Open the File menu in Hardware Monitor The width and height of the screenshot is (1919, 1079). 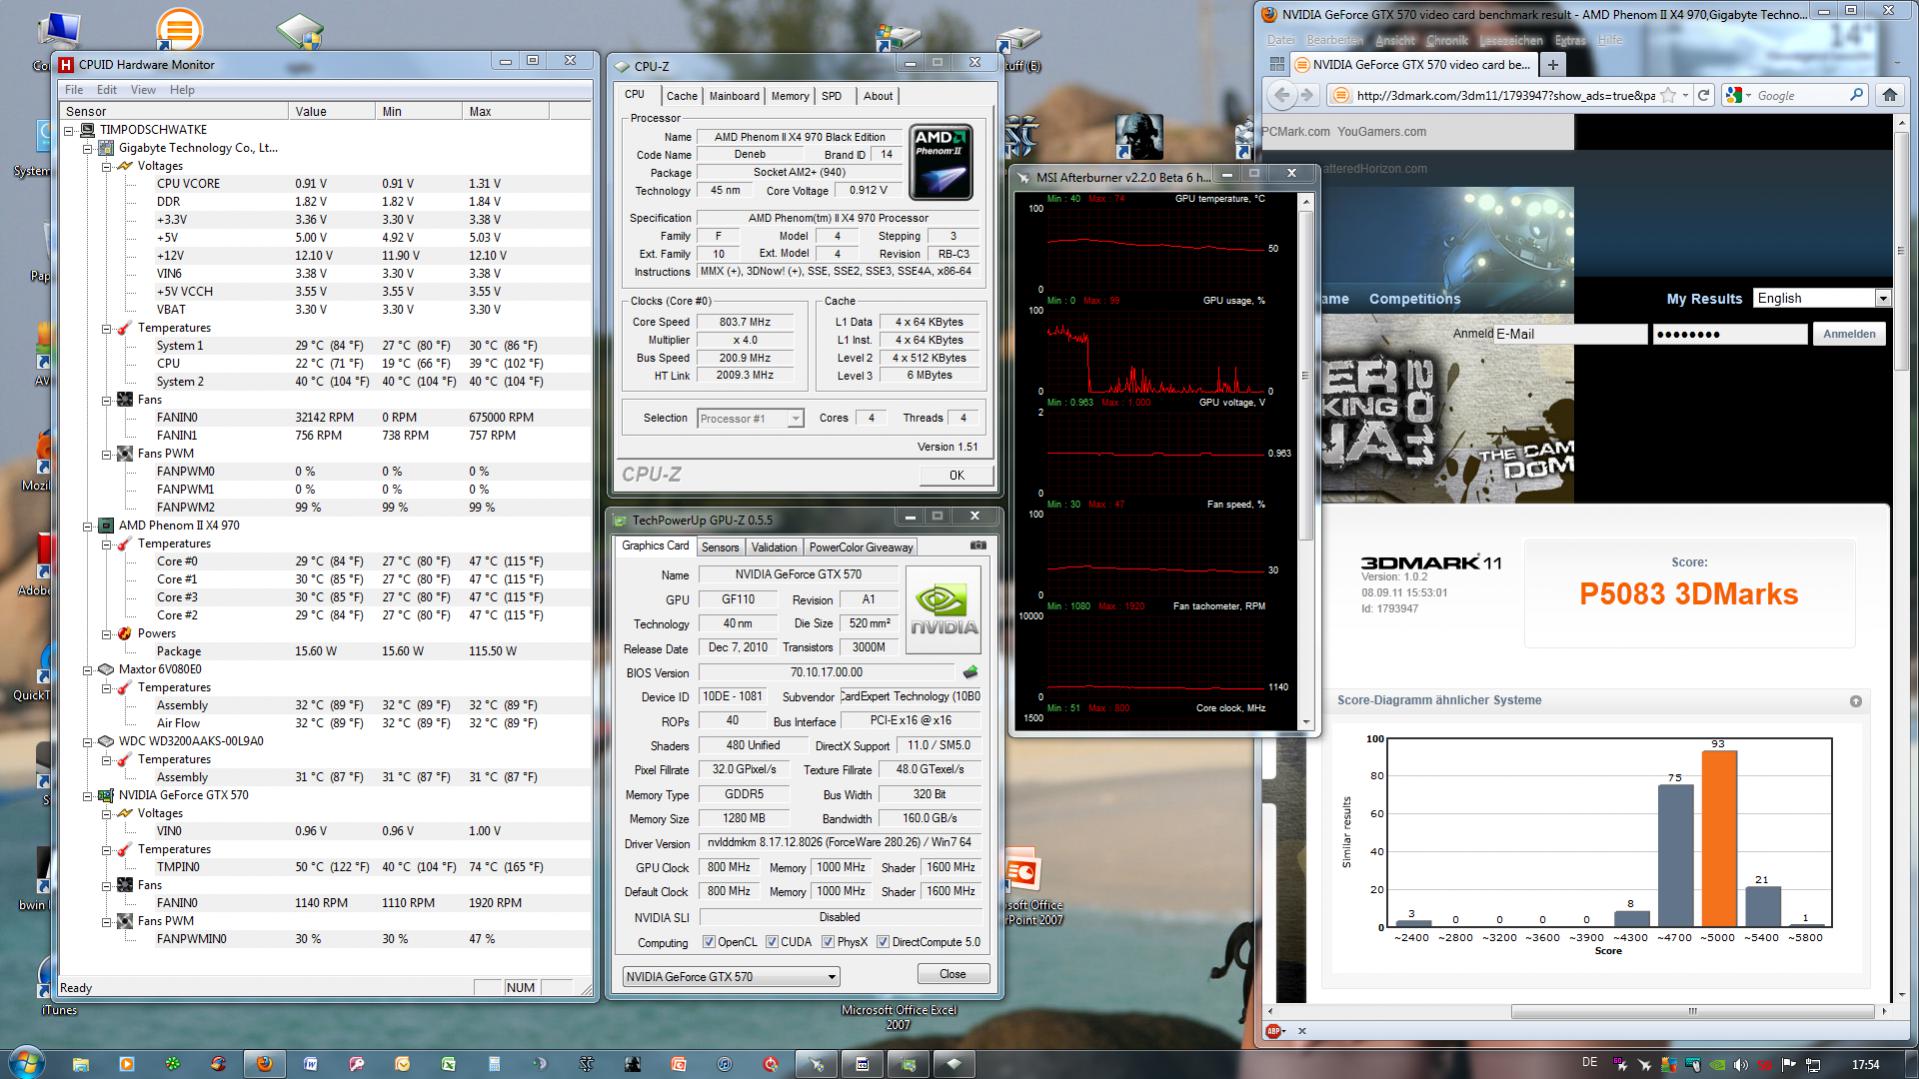point(74,90)
